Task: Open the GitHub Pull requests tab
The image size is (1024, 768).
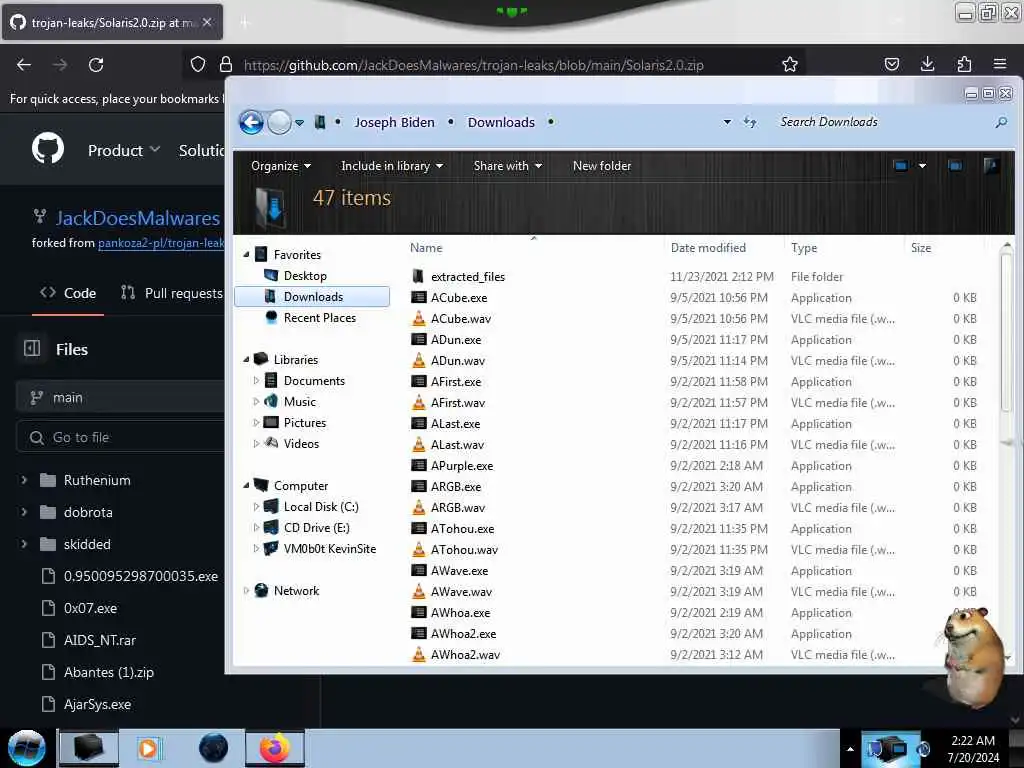Action: (172, 293)
